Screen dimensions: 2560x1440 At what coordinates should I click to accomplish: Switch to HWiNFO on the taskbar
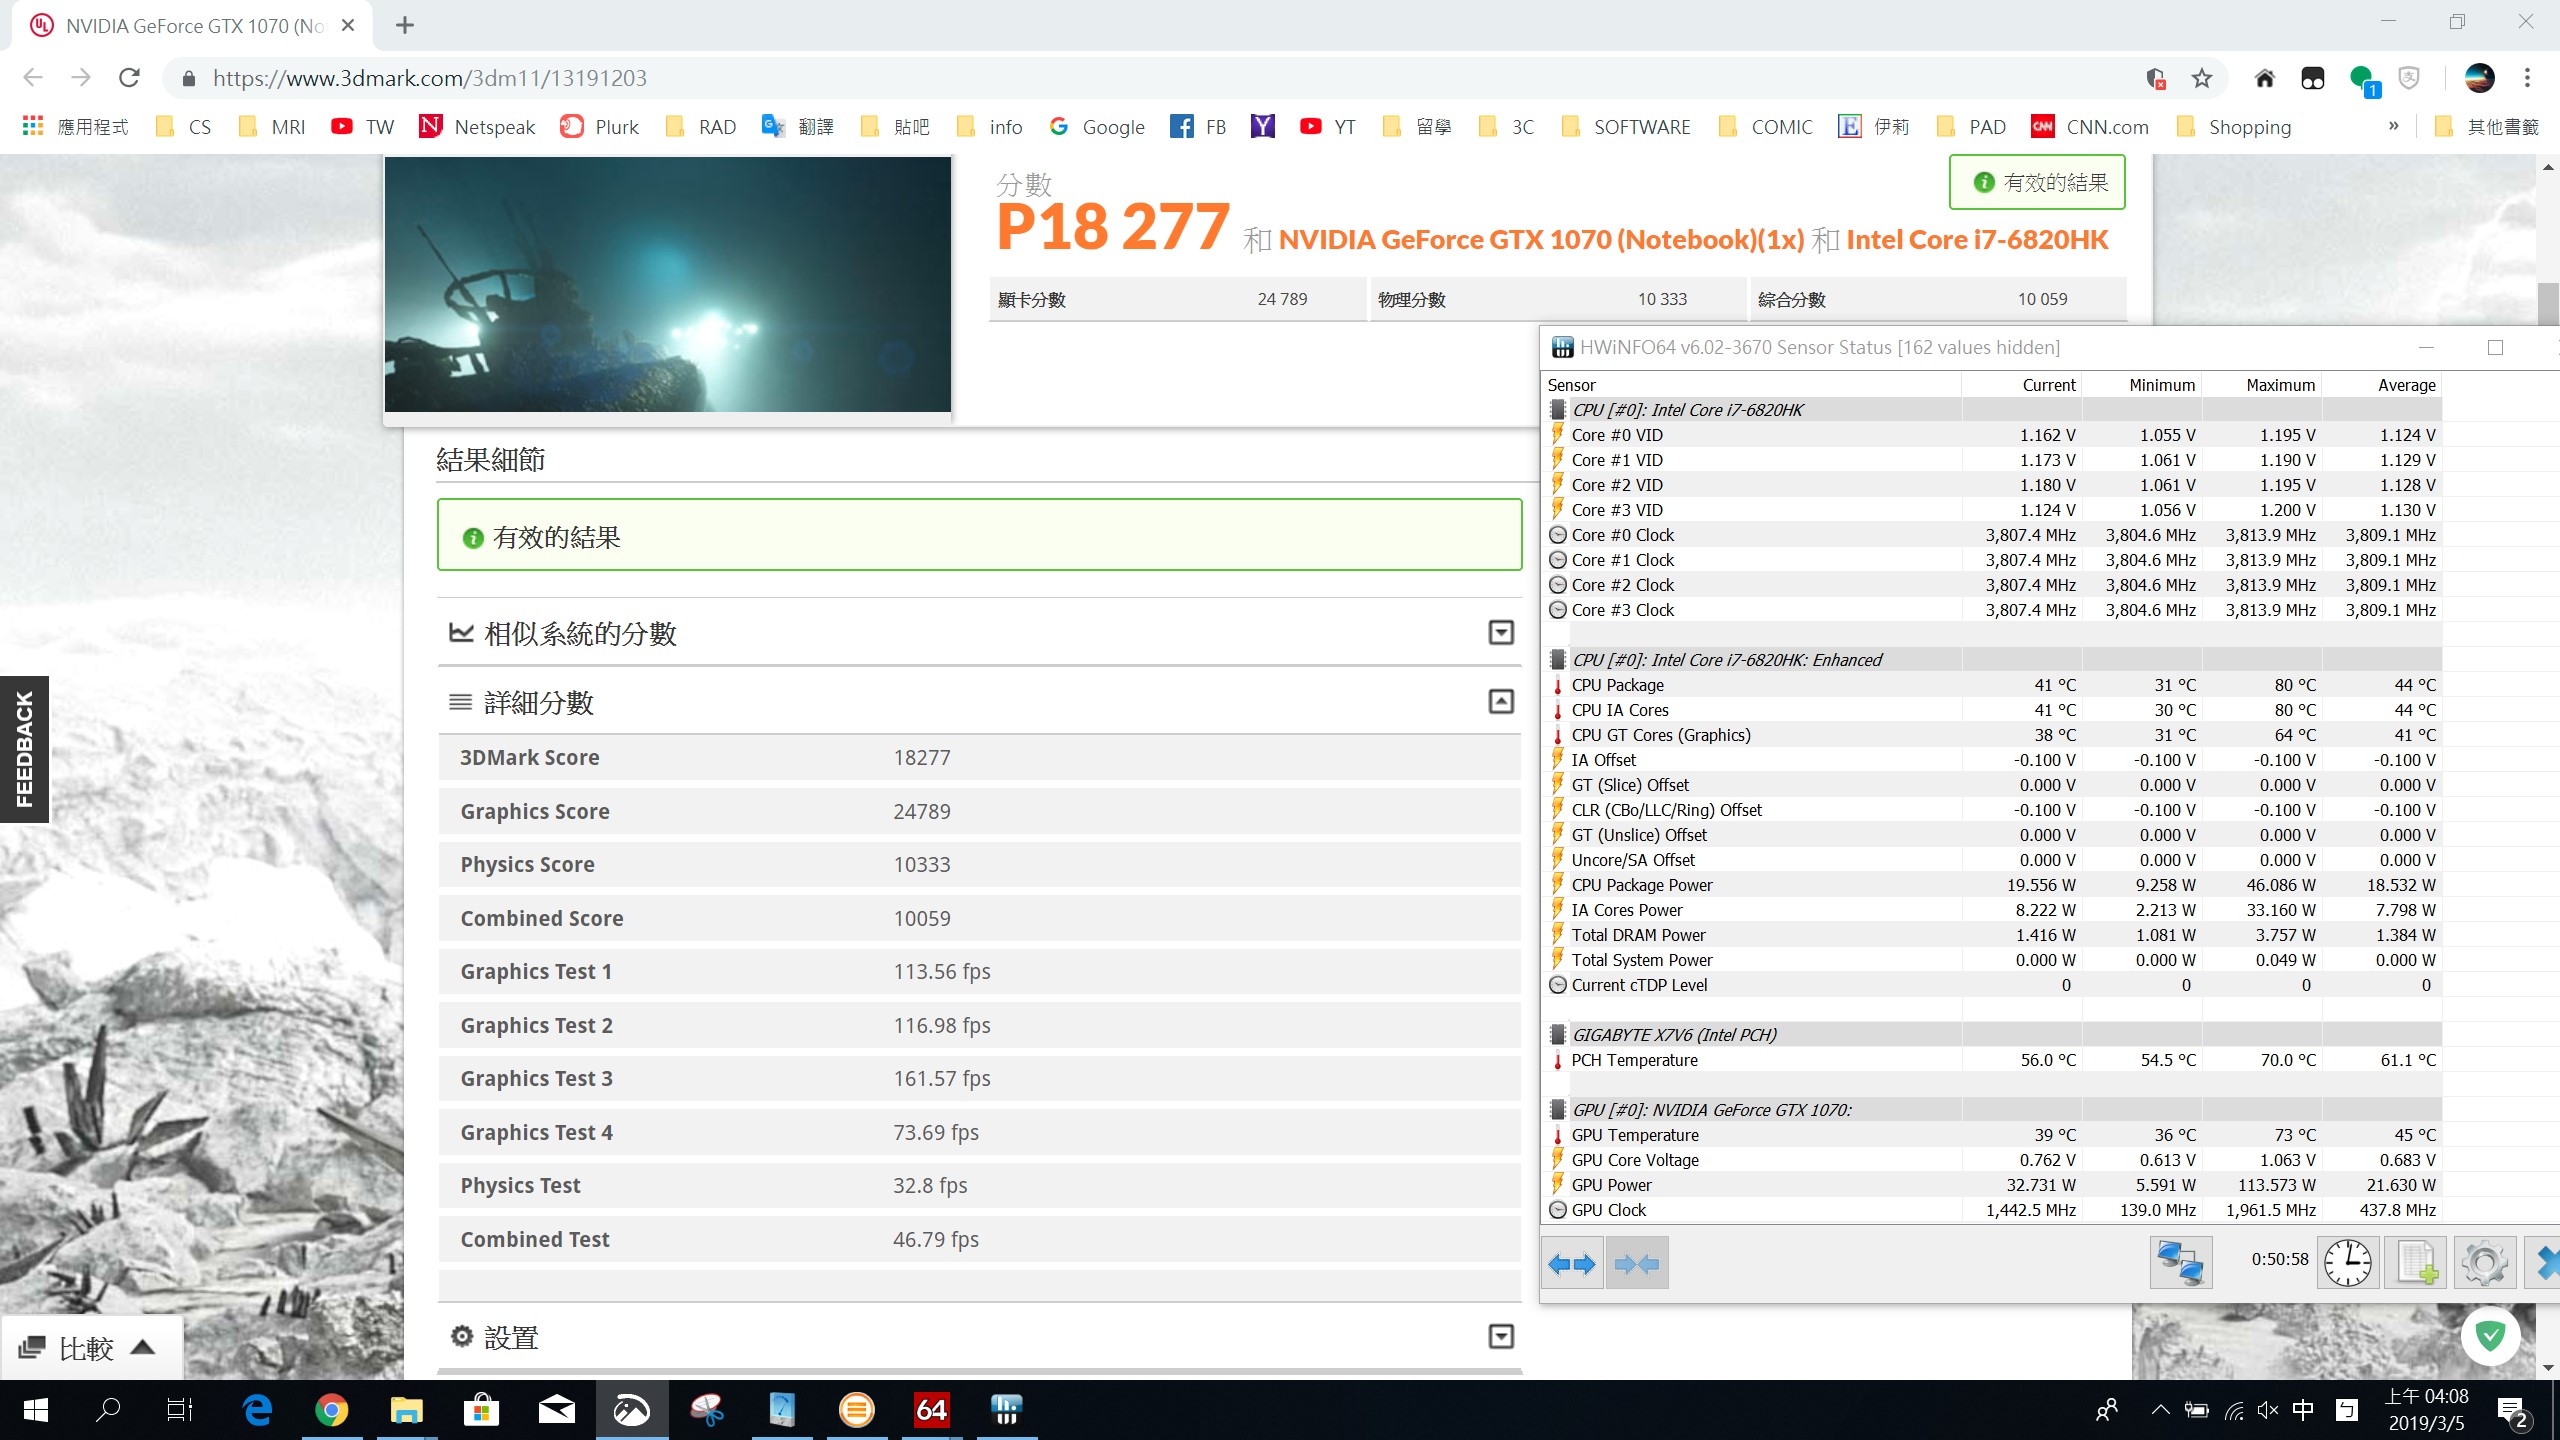1006,1410
